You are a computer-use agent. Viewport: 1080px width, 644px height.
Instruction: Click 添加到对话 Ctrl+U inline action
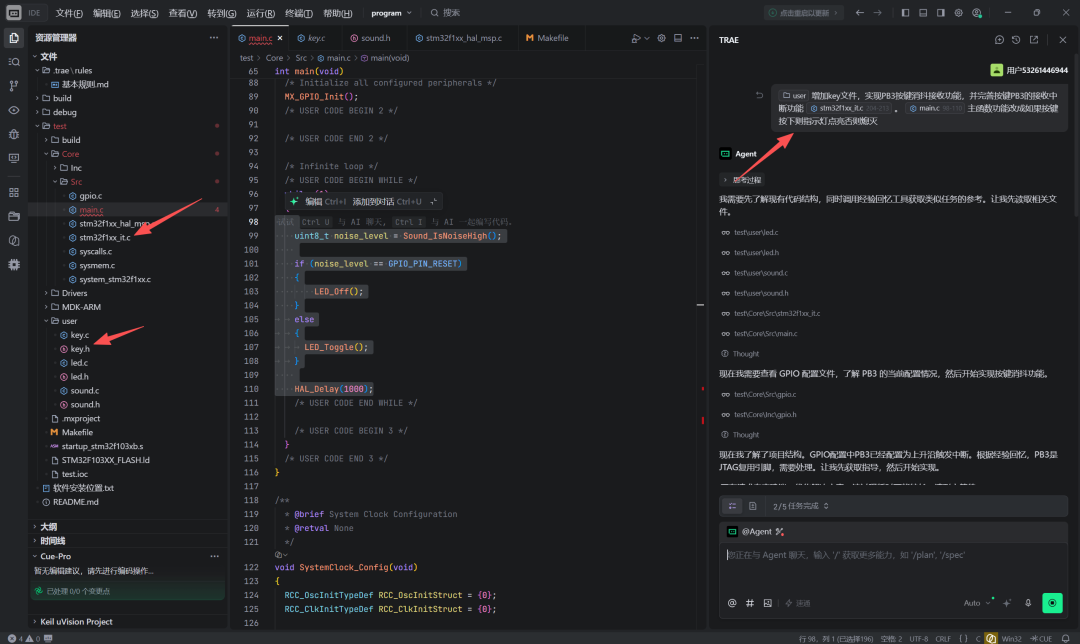click(x=386, y=202)
